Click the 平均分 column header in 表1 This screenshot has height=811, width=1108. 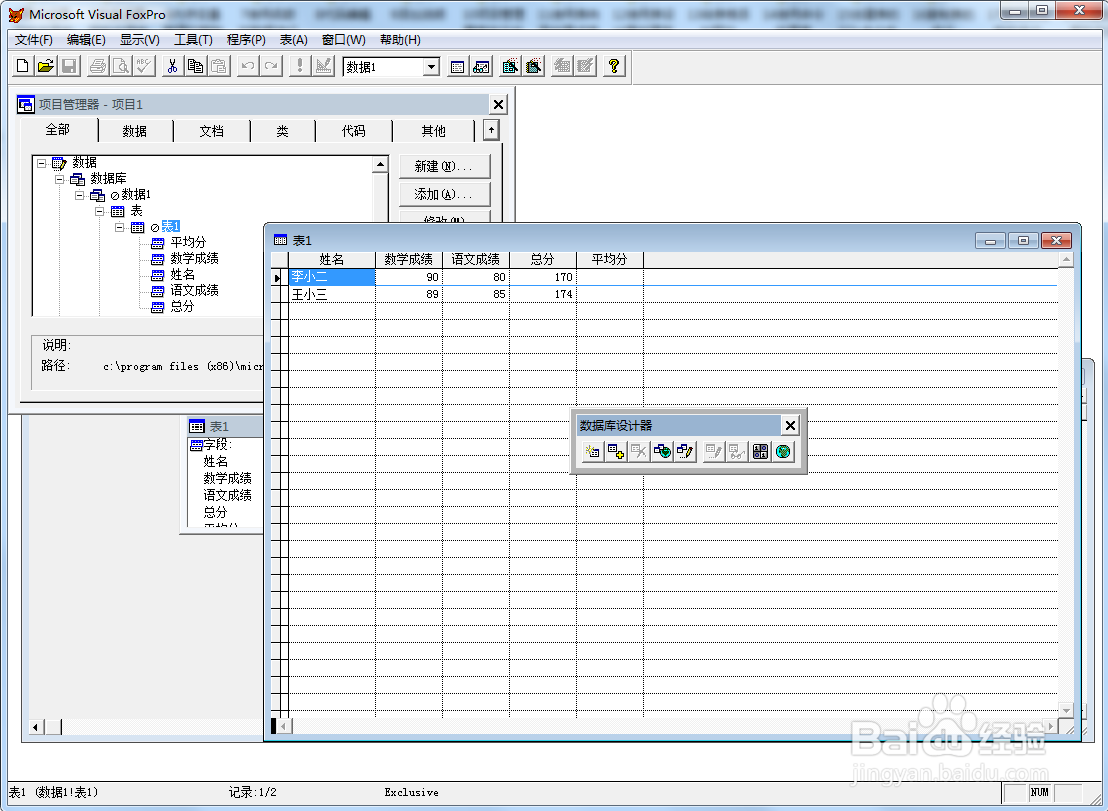(x=609, y=259)
